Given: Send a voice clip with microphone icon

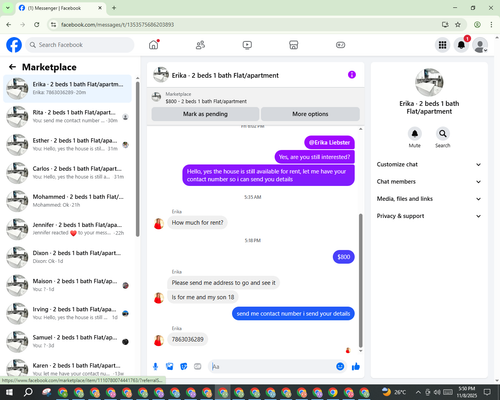Looking at the screenshot, I should pos(155,367).
